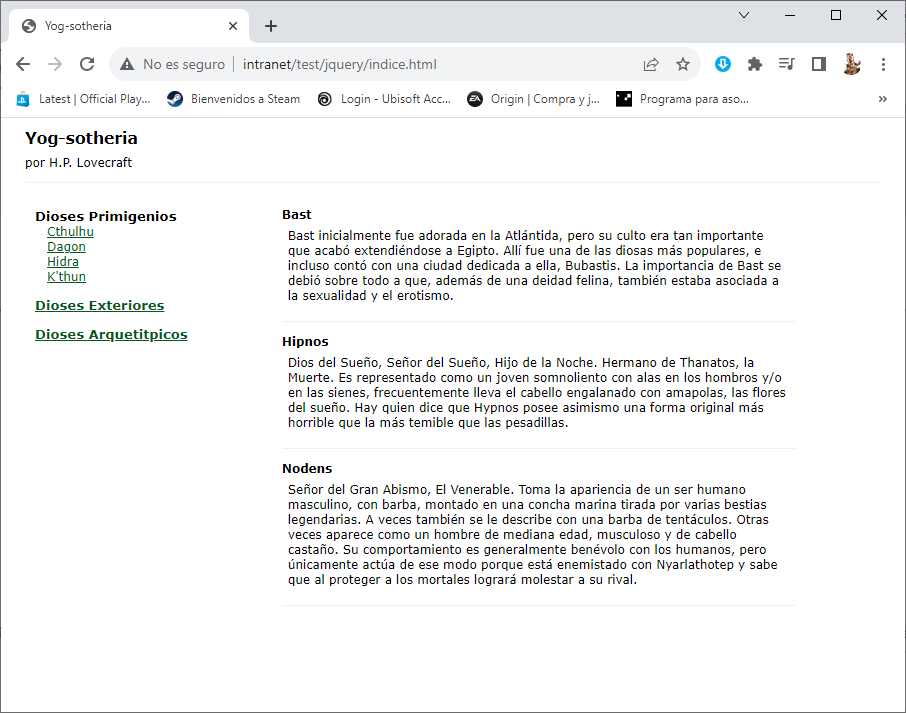Expand the hidden bookmarks chevron
Screen dimensions: 906x713
883,99
